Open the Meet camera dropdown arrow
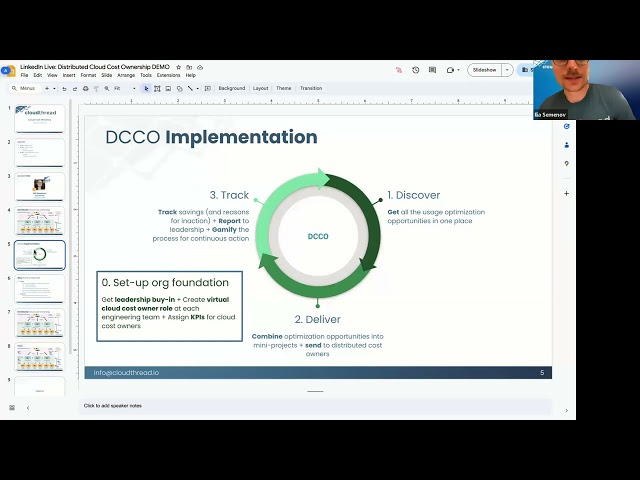The image size is (640, 480). (458, 70)
